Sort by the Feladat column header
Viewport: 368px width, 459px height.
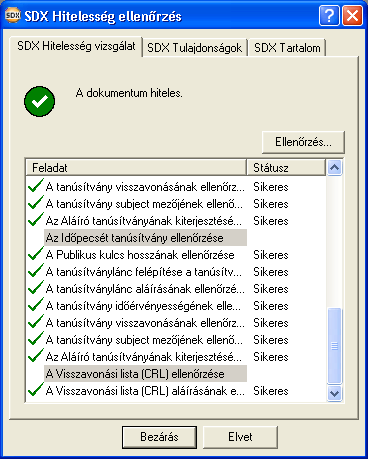pos(136,167)
